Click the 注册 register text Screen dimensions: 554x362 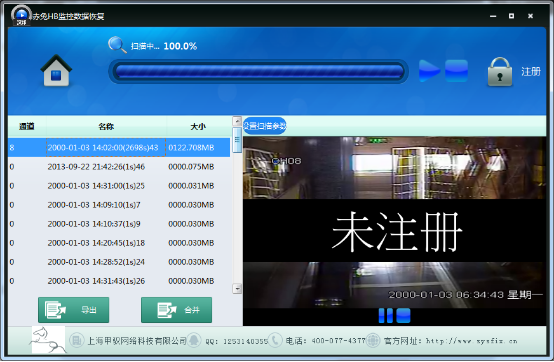[x=531, y=72]
